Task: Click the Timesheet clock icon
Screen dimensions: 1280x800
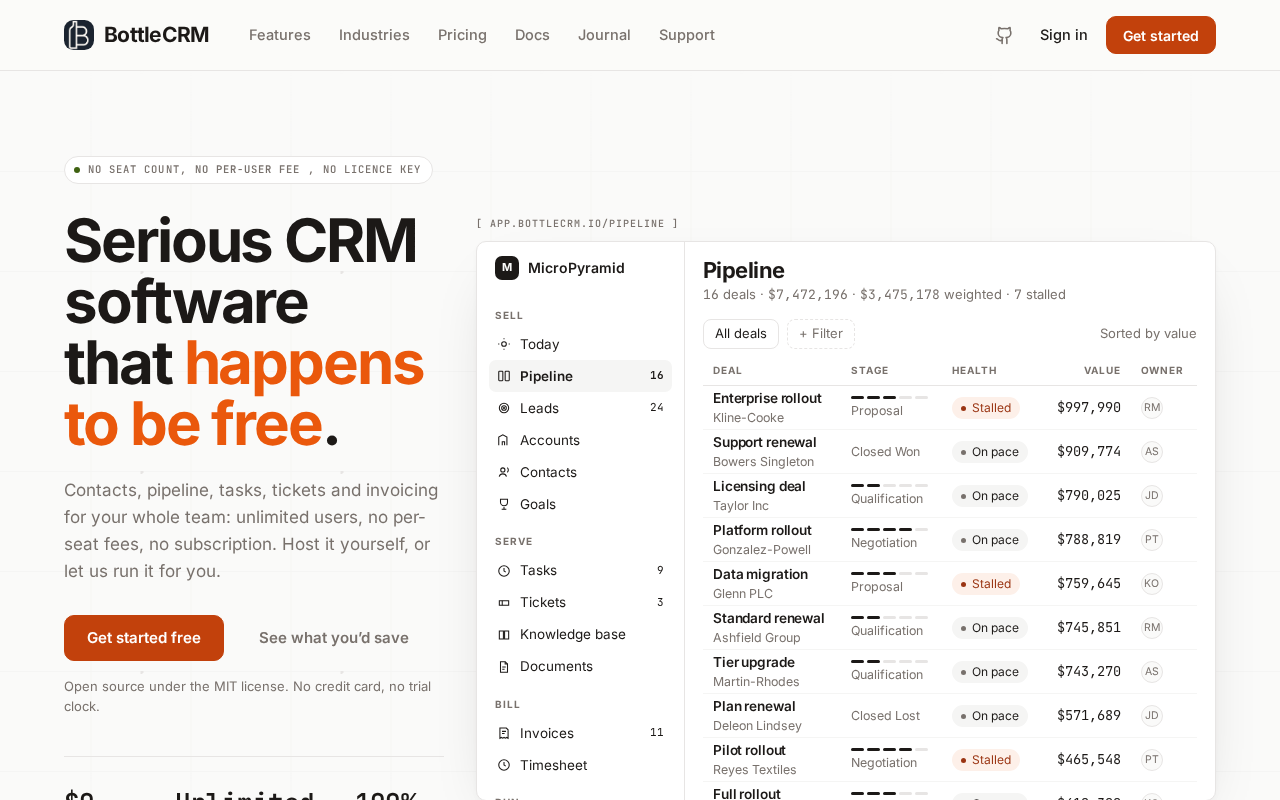Action: pyautogui.click(x=504, y=765)
